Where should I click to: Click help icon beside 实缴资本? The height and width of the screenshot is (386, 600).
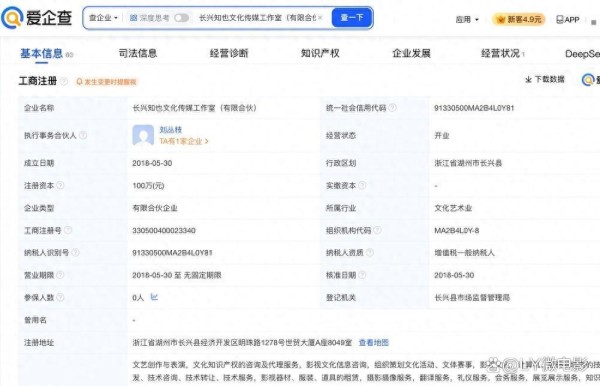point(362,185)
